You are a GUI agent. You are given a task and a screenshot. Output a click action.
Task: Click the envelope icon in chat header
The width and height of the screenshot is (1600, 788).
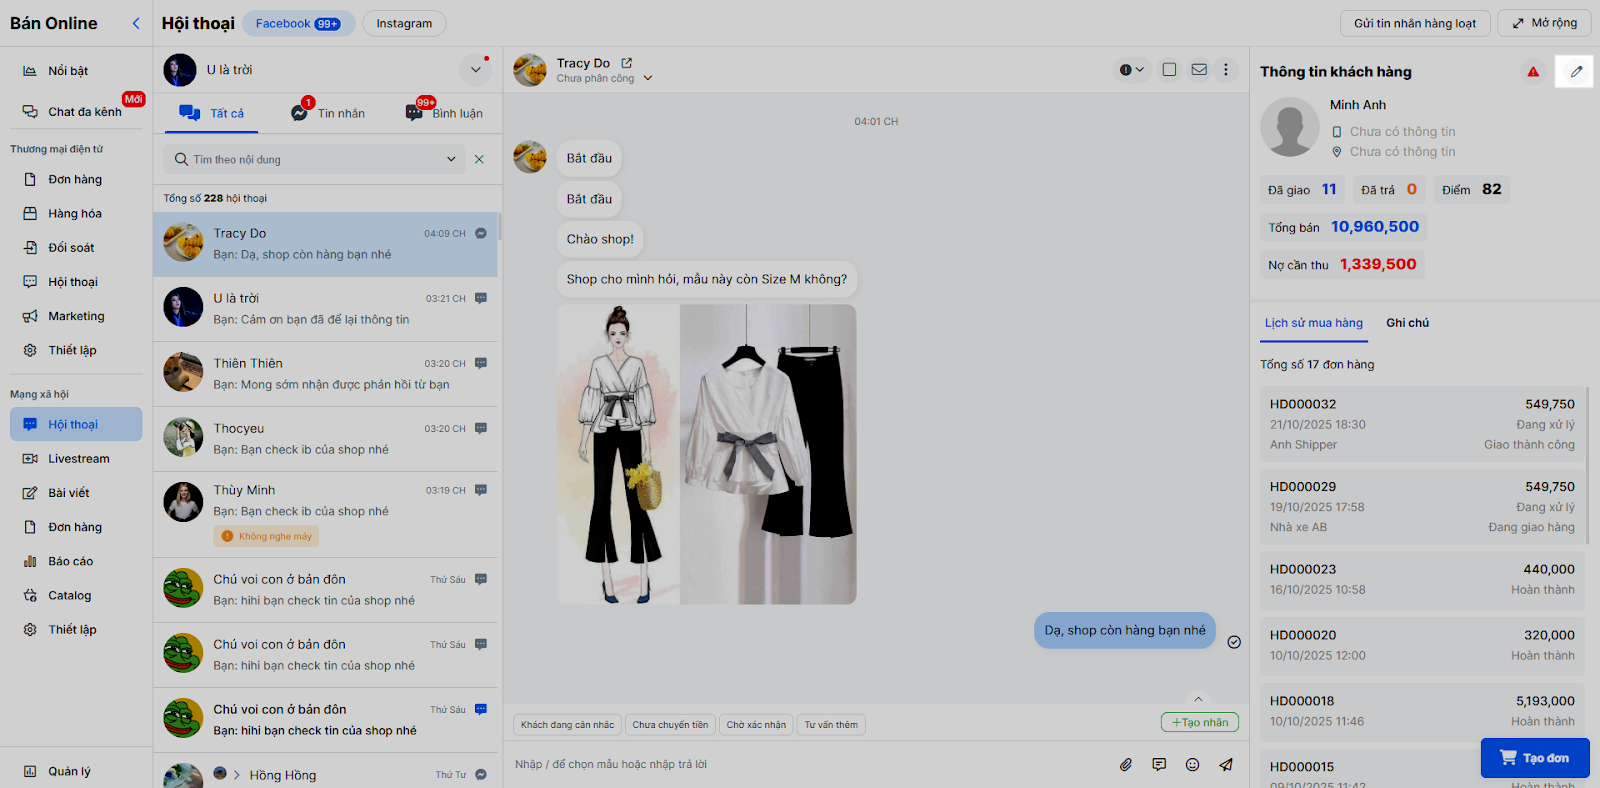point(1199,70)
